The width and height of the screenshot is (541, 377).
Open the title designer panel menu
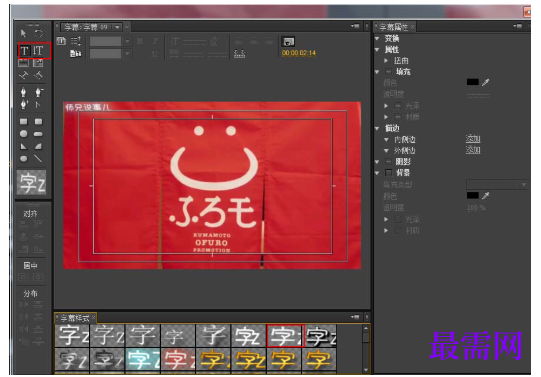click(x=355, y=26)
